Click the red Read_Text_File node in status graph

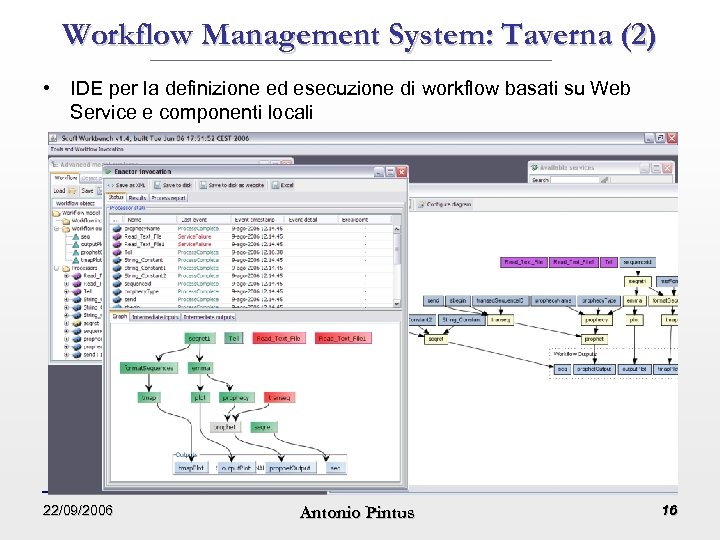pyautogui.click(x=278, y=338)
